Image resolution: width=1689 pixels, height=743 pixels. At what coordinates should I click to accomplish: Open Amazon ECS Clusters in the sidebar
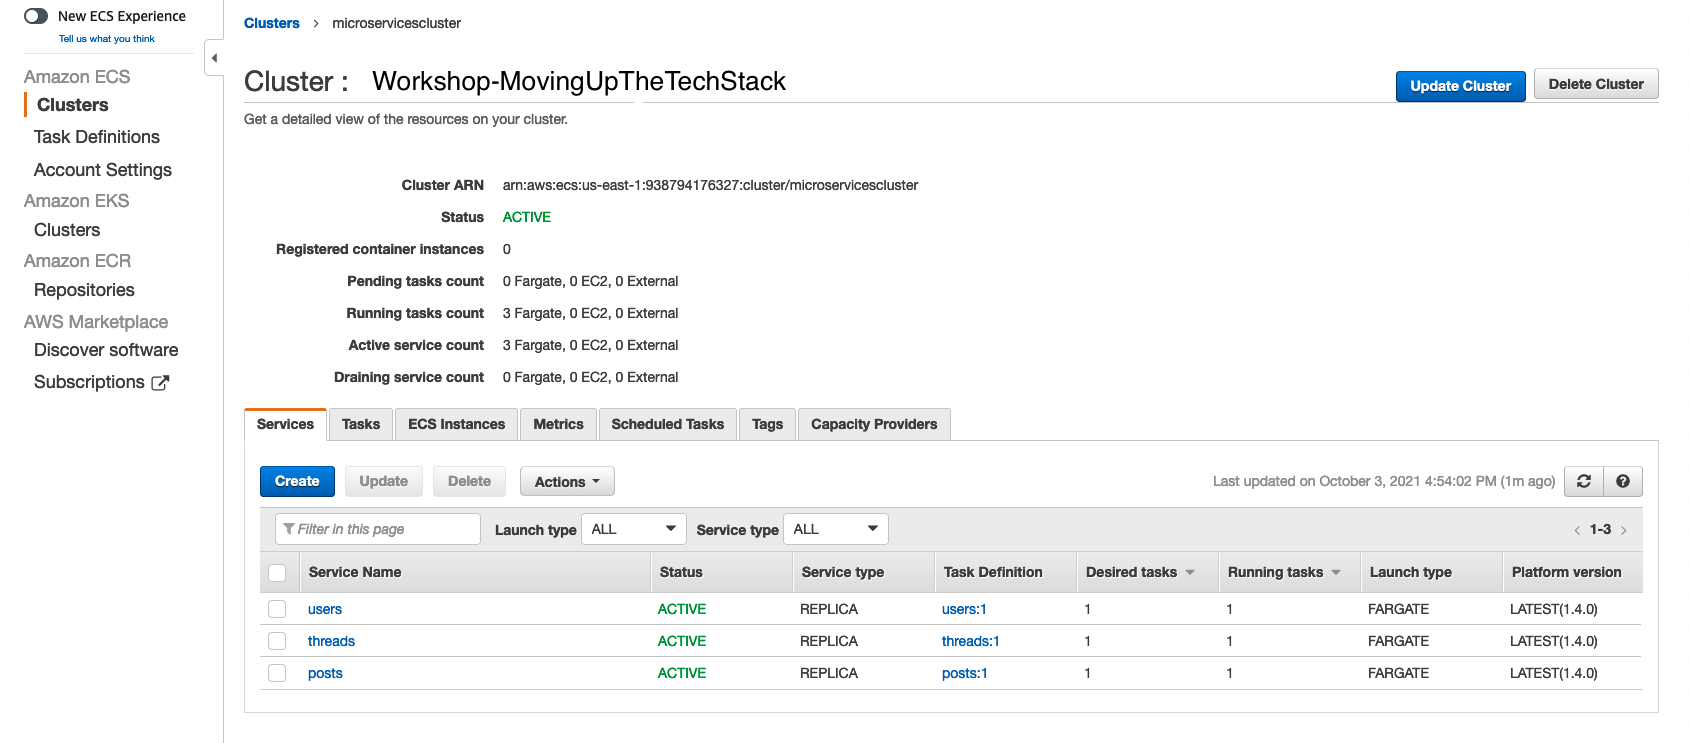(73, 105)
